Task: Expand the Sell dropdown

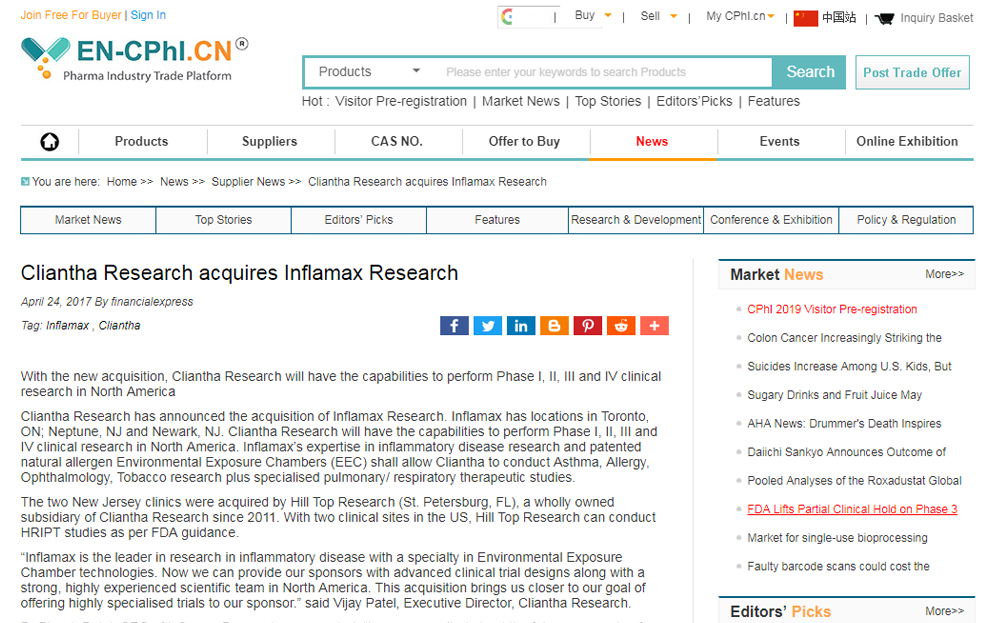Action: (660, 16)
